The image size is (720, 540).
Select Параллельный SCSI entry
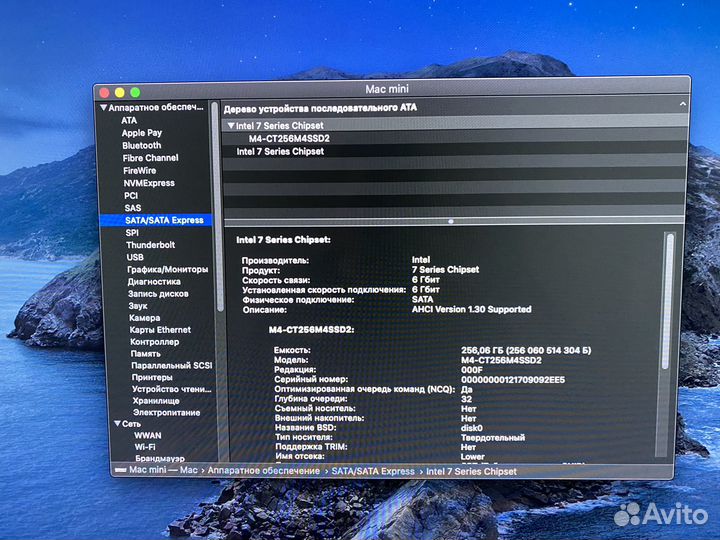[x=172, y=366]
